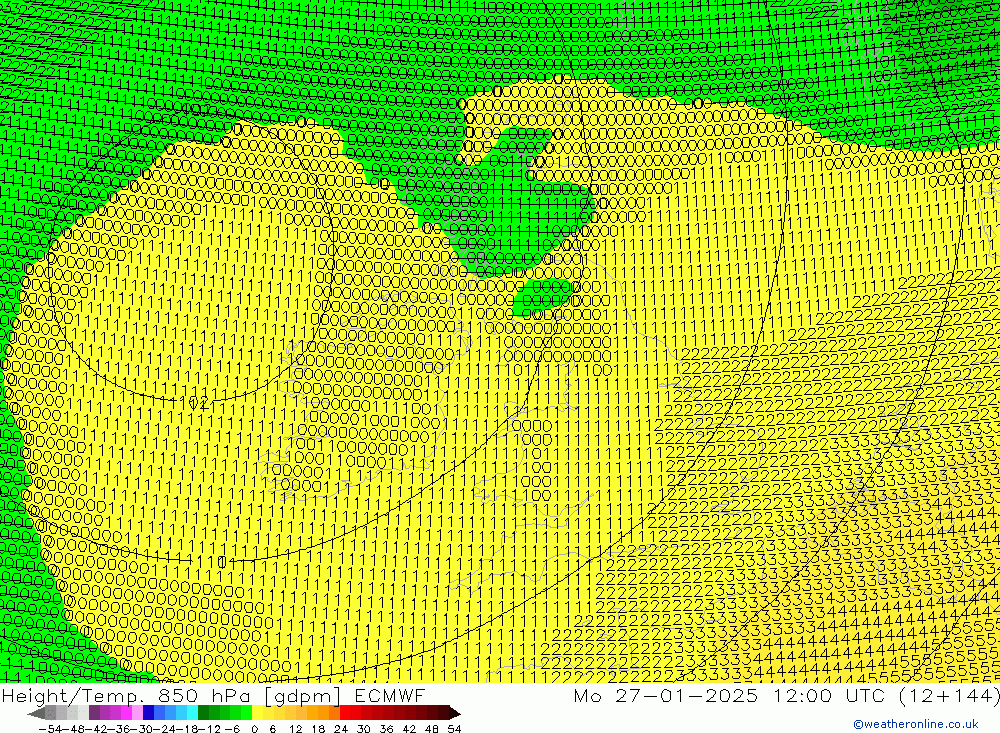The width and height of the screenshot is (1000, 733).
Task: Click the '0' legend scale value
Action: [x=254, y=728]
